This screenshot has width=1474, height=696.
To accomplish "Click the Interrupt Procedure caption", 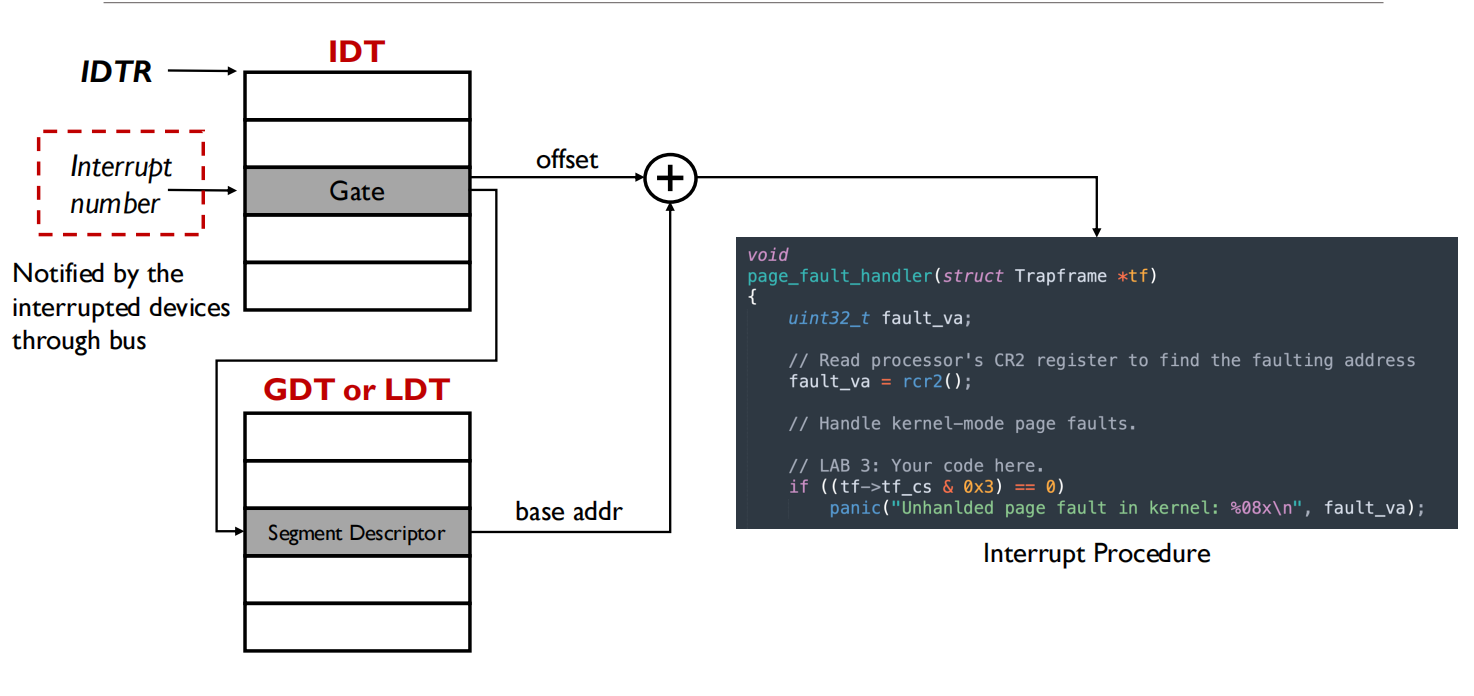I will click(x=1096, y=553).
